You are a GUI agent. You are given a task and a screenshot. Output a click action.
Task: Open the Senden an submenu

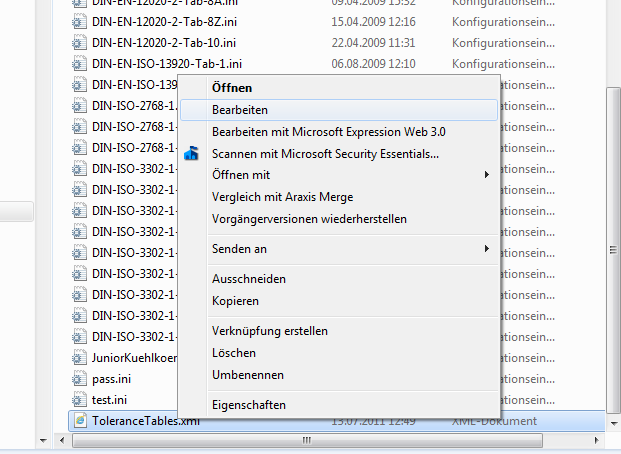[339, 249]
